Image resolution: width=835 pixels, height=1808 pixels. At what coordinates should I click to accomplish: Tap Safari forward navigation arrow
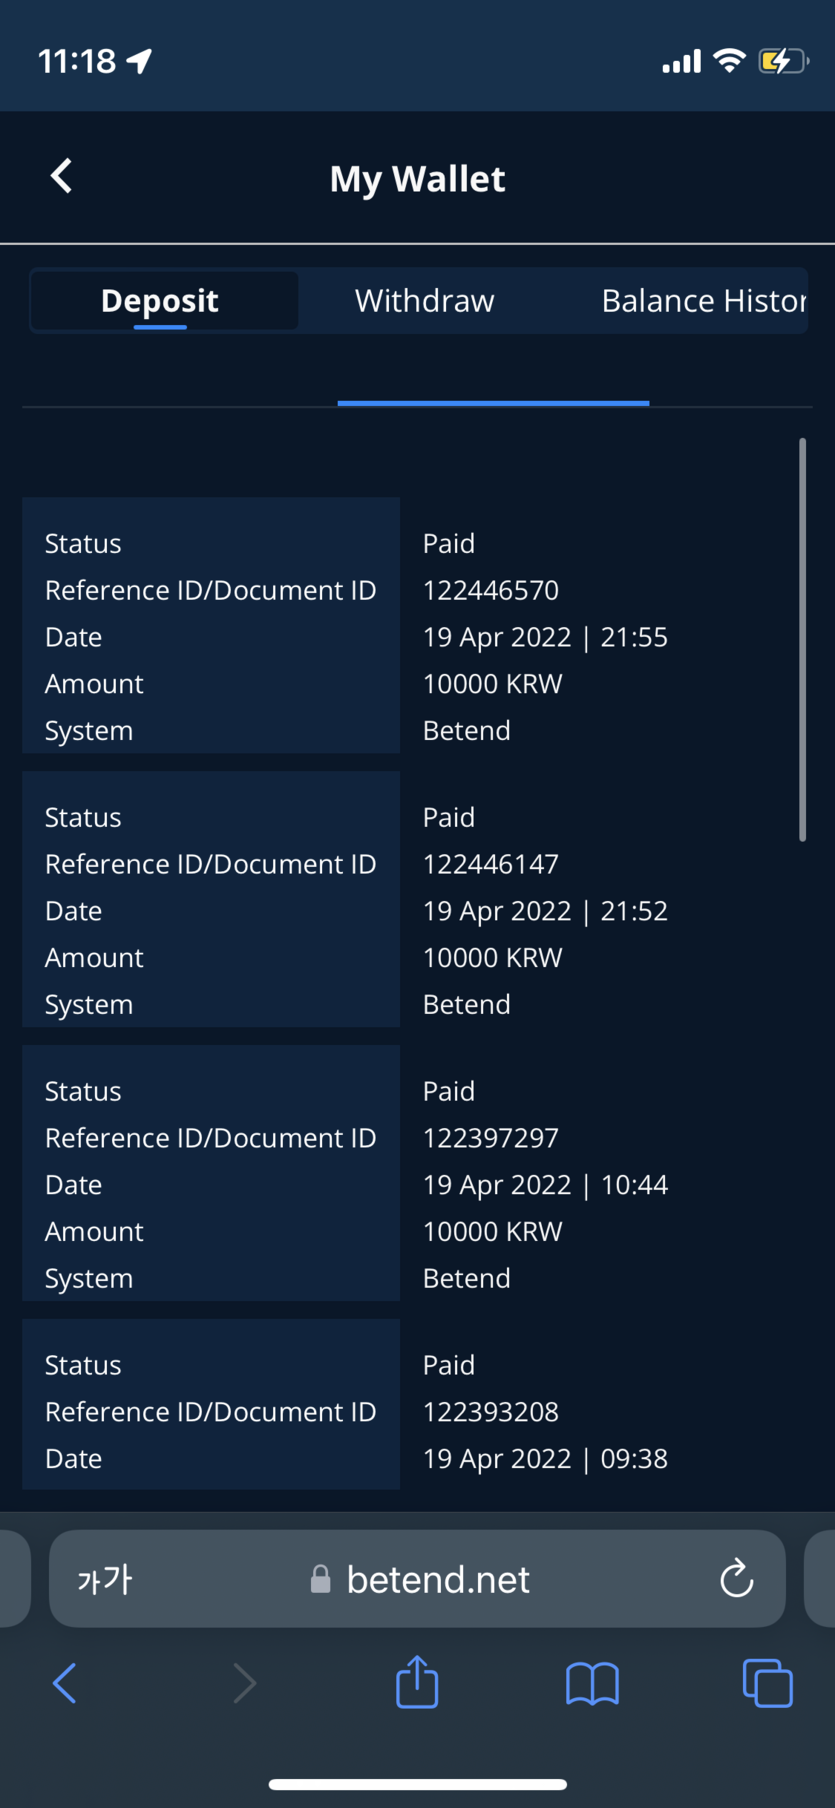click(244, 1683)
